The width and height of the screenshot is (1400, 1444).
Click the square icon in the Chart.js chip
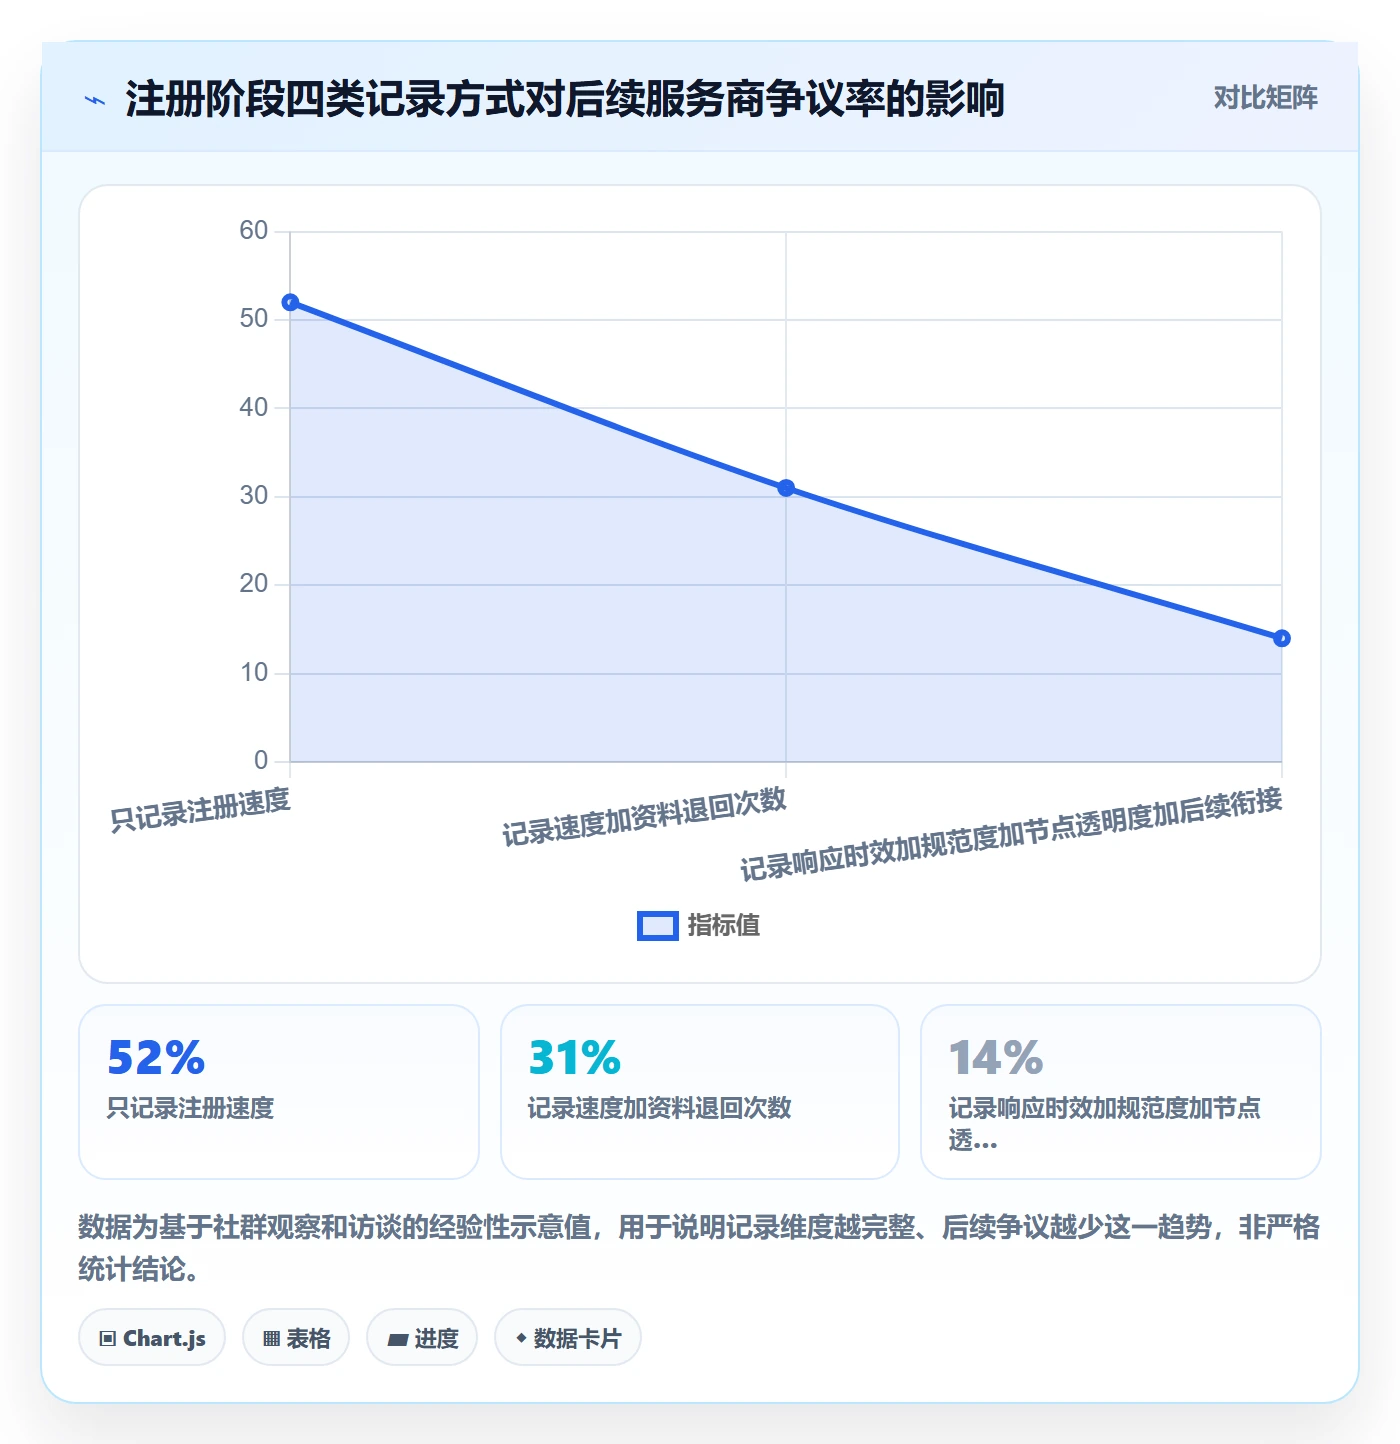108,1339
